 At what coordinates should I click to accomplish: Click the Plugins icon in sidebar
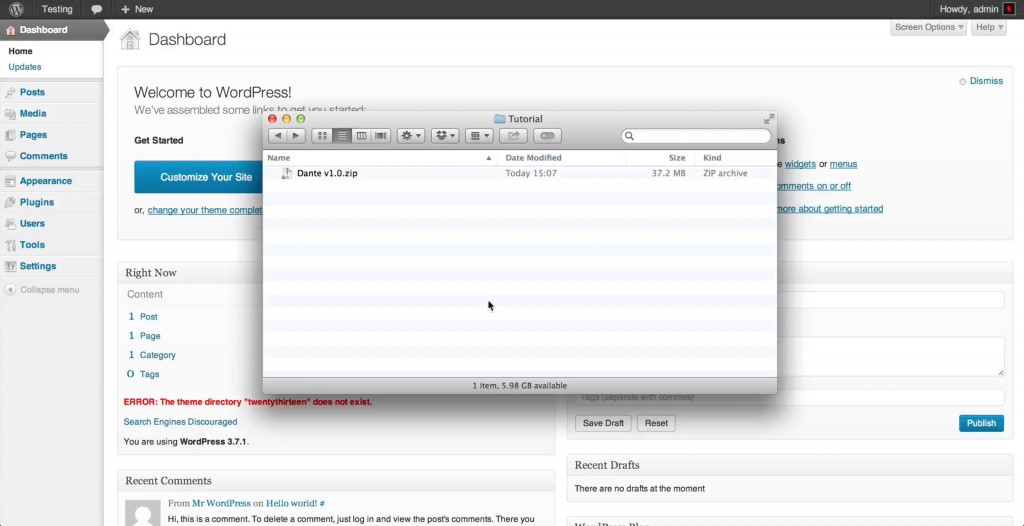click(x=10, y=203)
